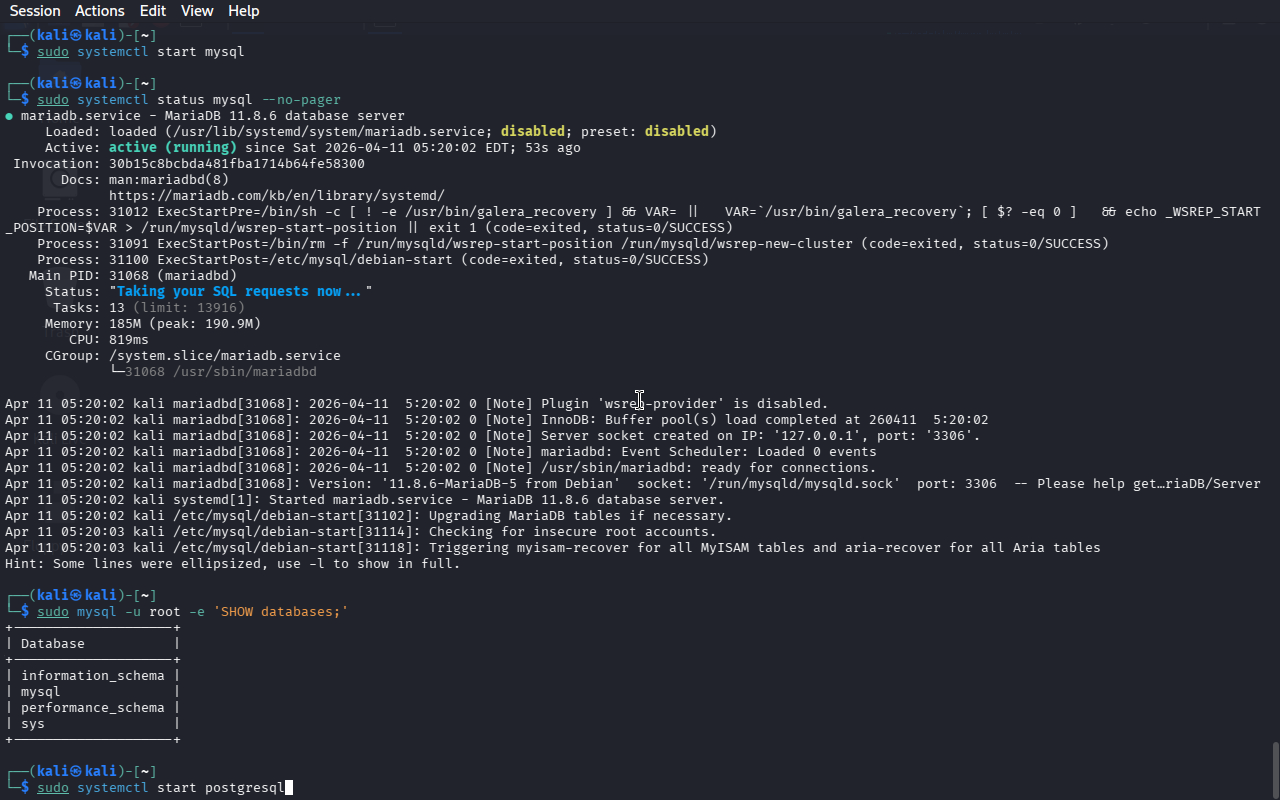
Task: Select the sys database row
Action: tap(33, 724)
